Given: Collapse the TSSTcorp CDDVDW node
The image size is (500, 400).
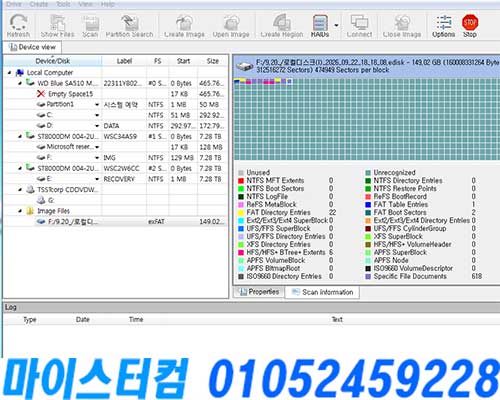Looking at the screenshot, I should (x=20, y=189).
